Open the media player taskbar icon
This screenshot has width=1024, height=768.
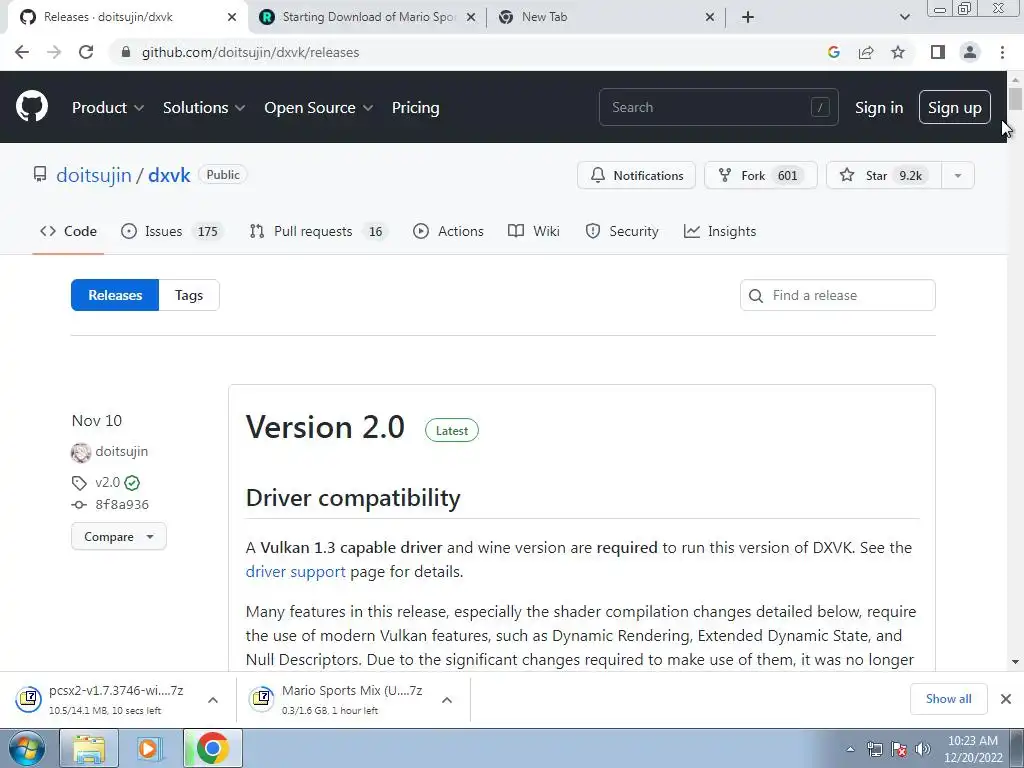click(x=149, y=748)
